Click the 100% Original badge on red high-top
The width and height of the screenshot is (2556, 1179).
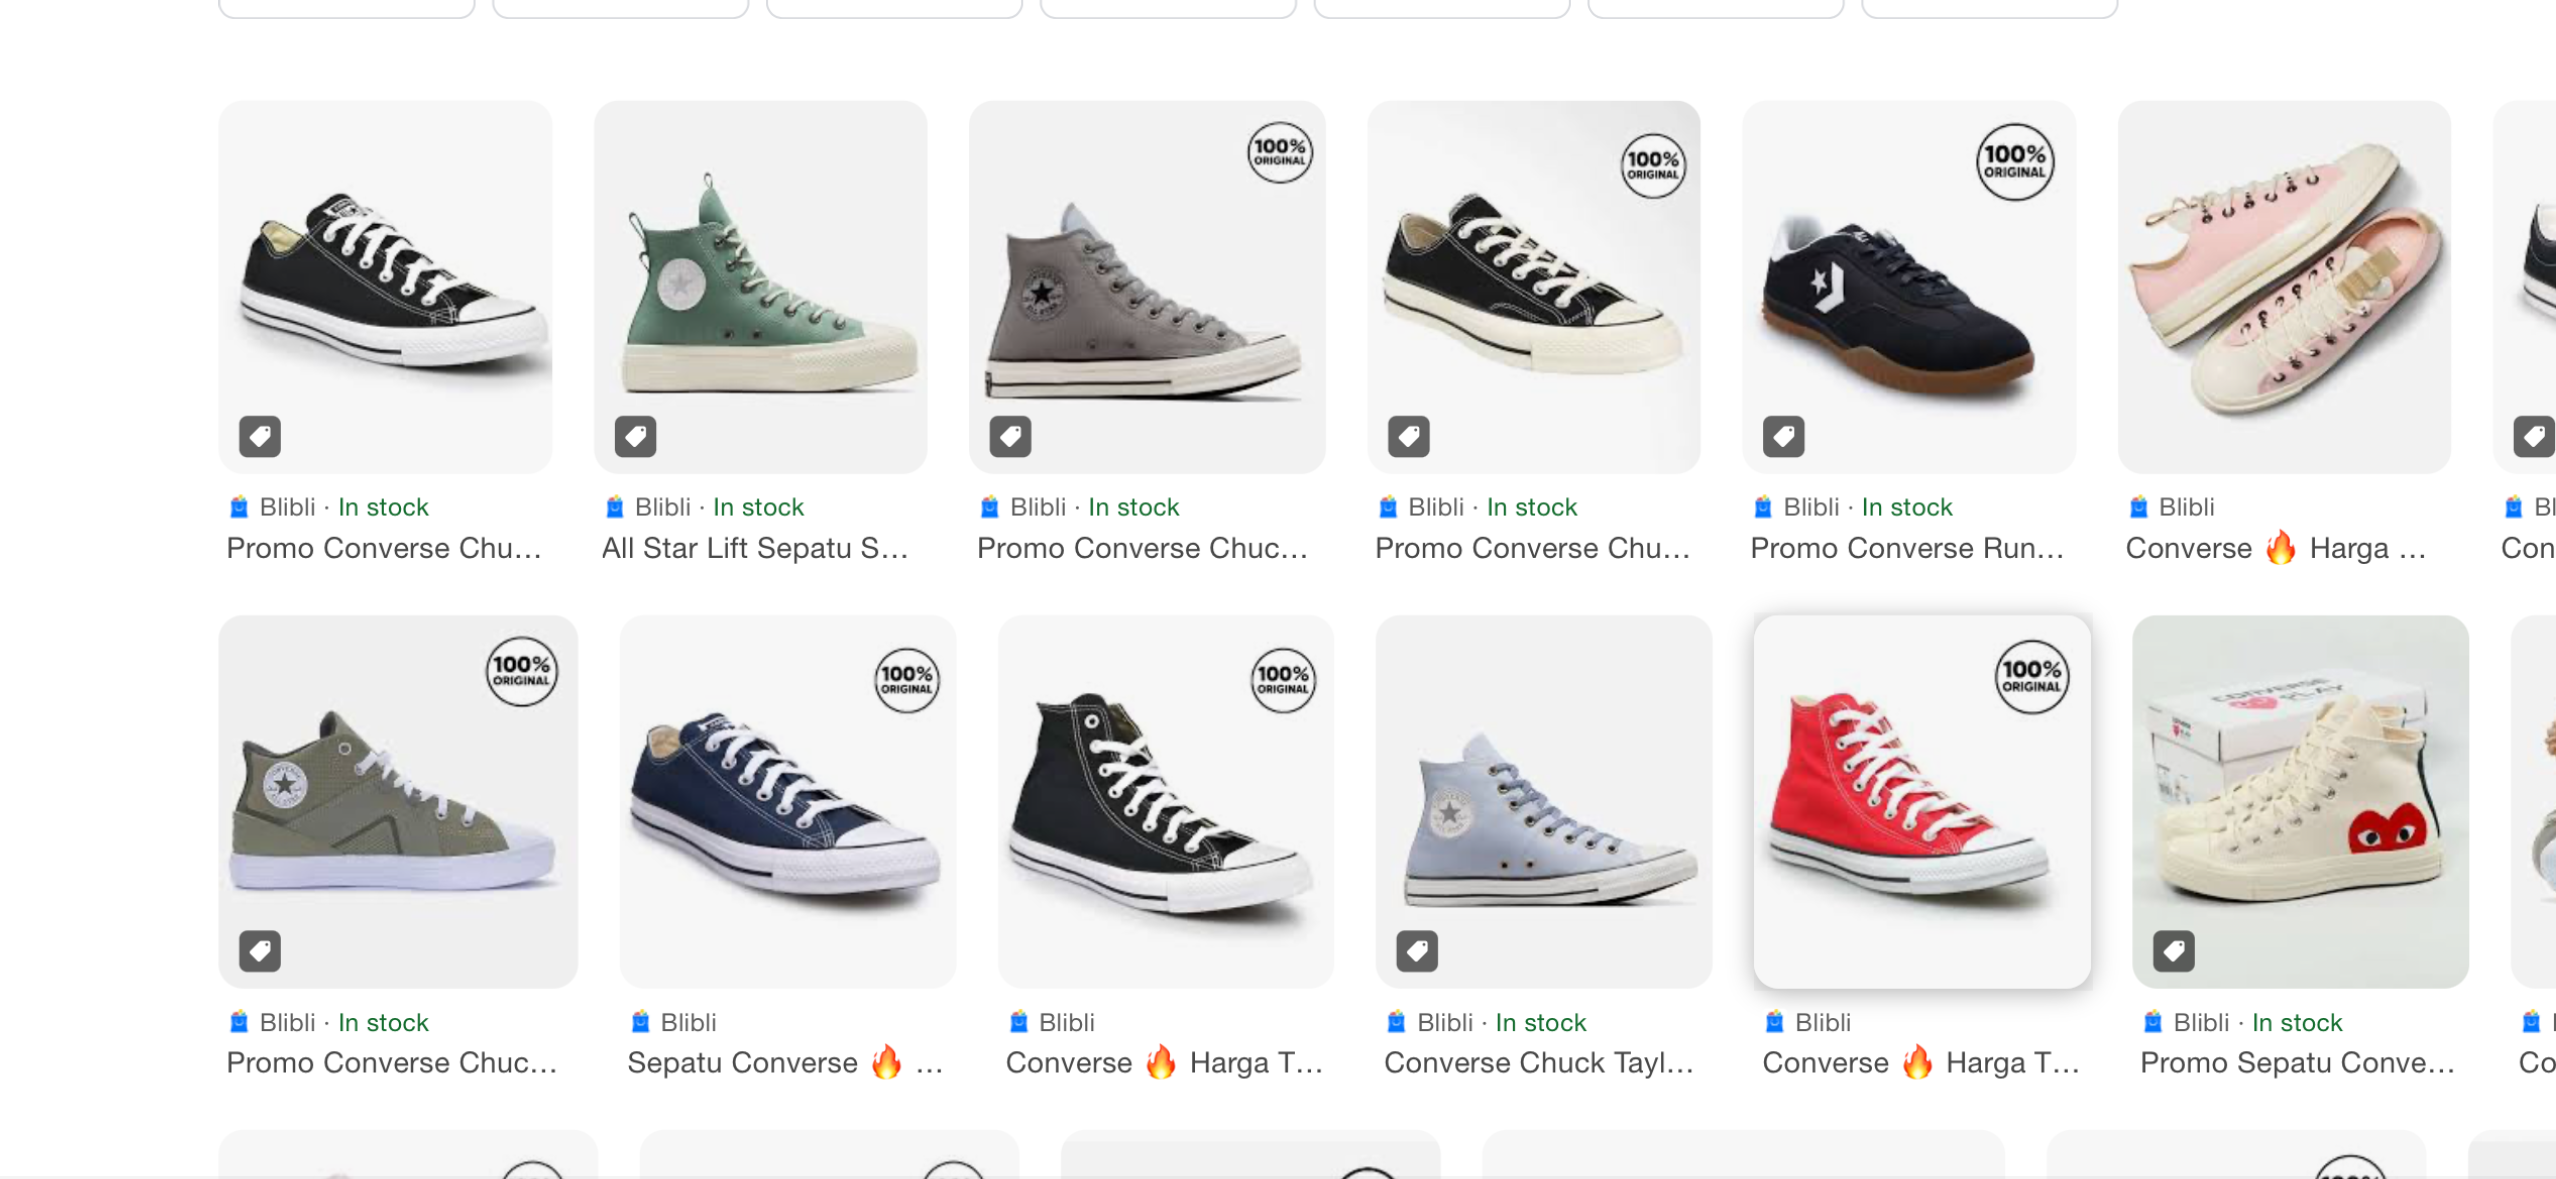pyautogui.click(x=2031, y=677)
